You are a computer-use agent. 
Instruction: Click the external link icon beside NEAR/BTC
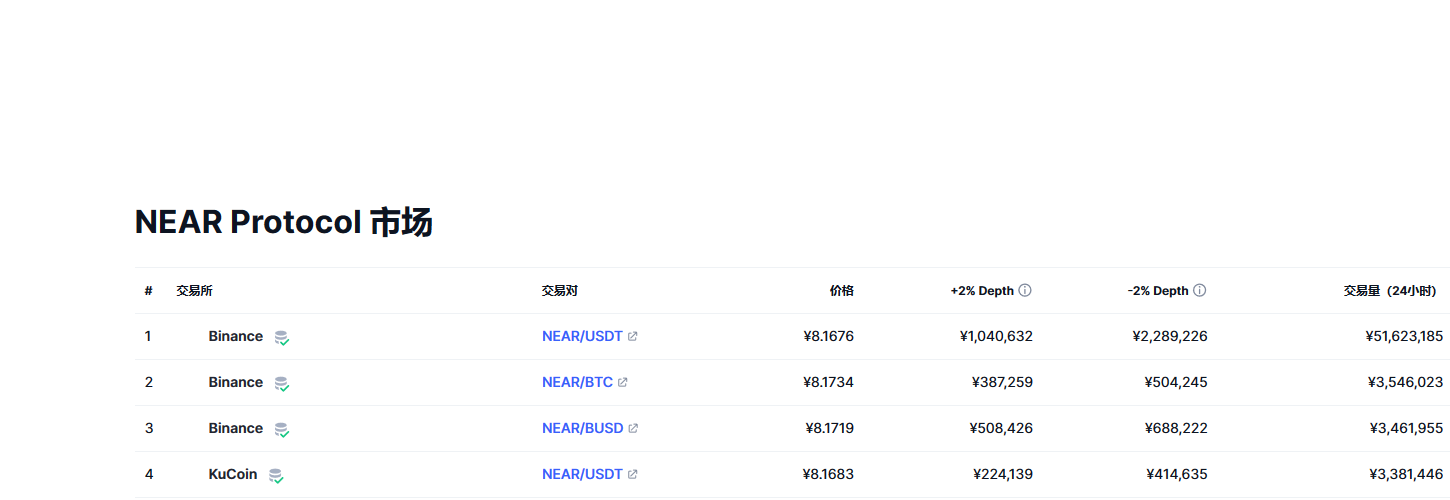coord(623,383)
